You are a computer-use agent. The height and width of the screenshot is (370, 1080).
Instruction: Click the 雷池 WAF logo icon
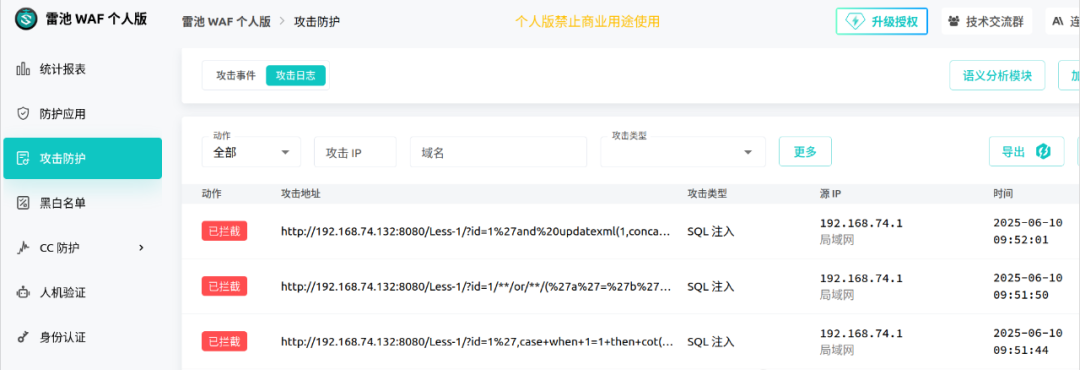point(25,20)
